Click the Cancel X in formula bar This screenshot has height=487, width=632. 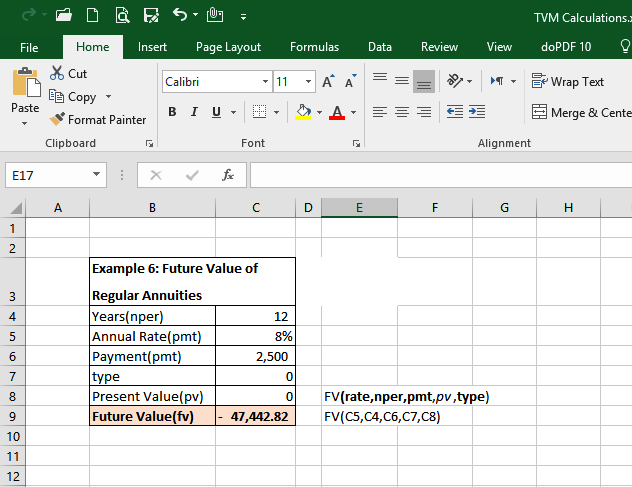[156, 175]
